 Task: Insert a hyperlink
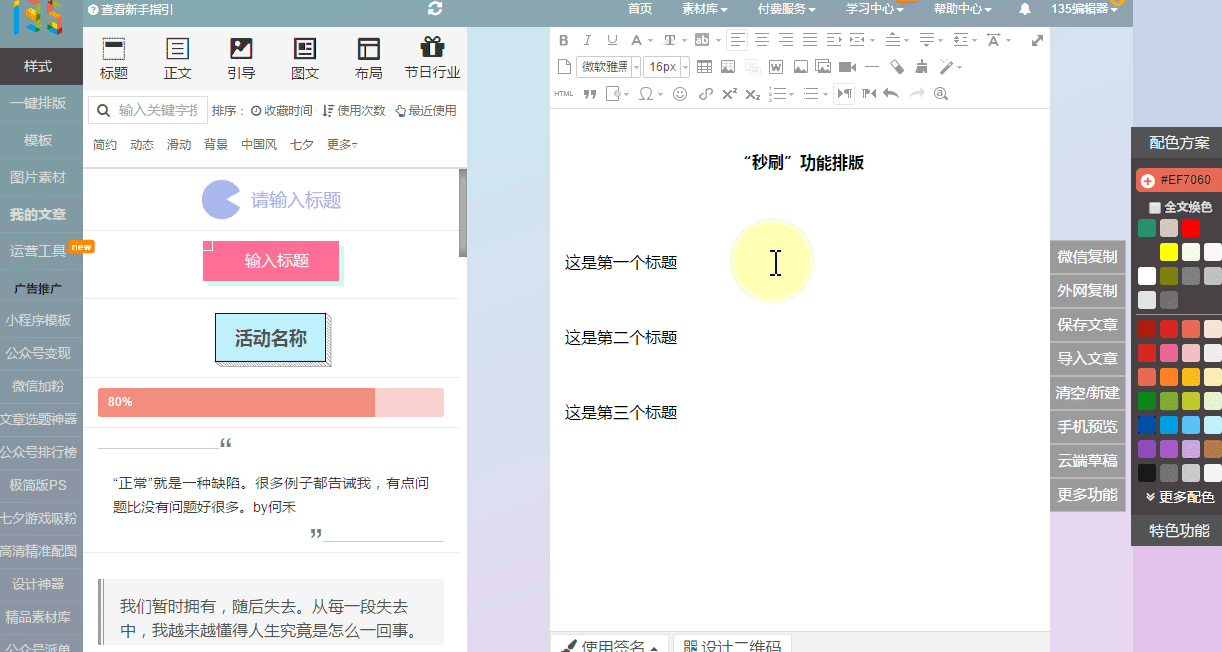[x=705, y=94]
